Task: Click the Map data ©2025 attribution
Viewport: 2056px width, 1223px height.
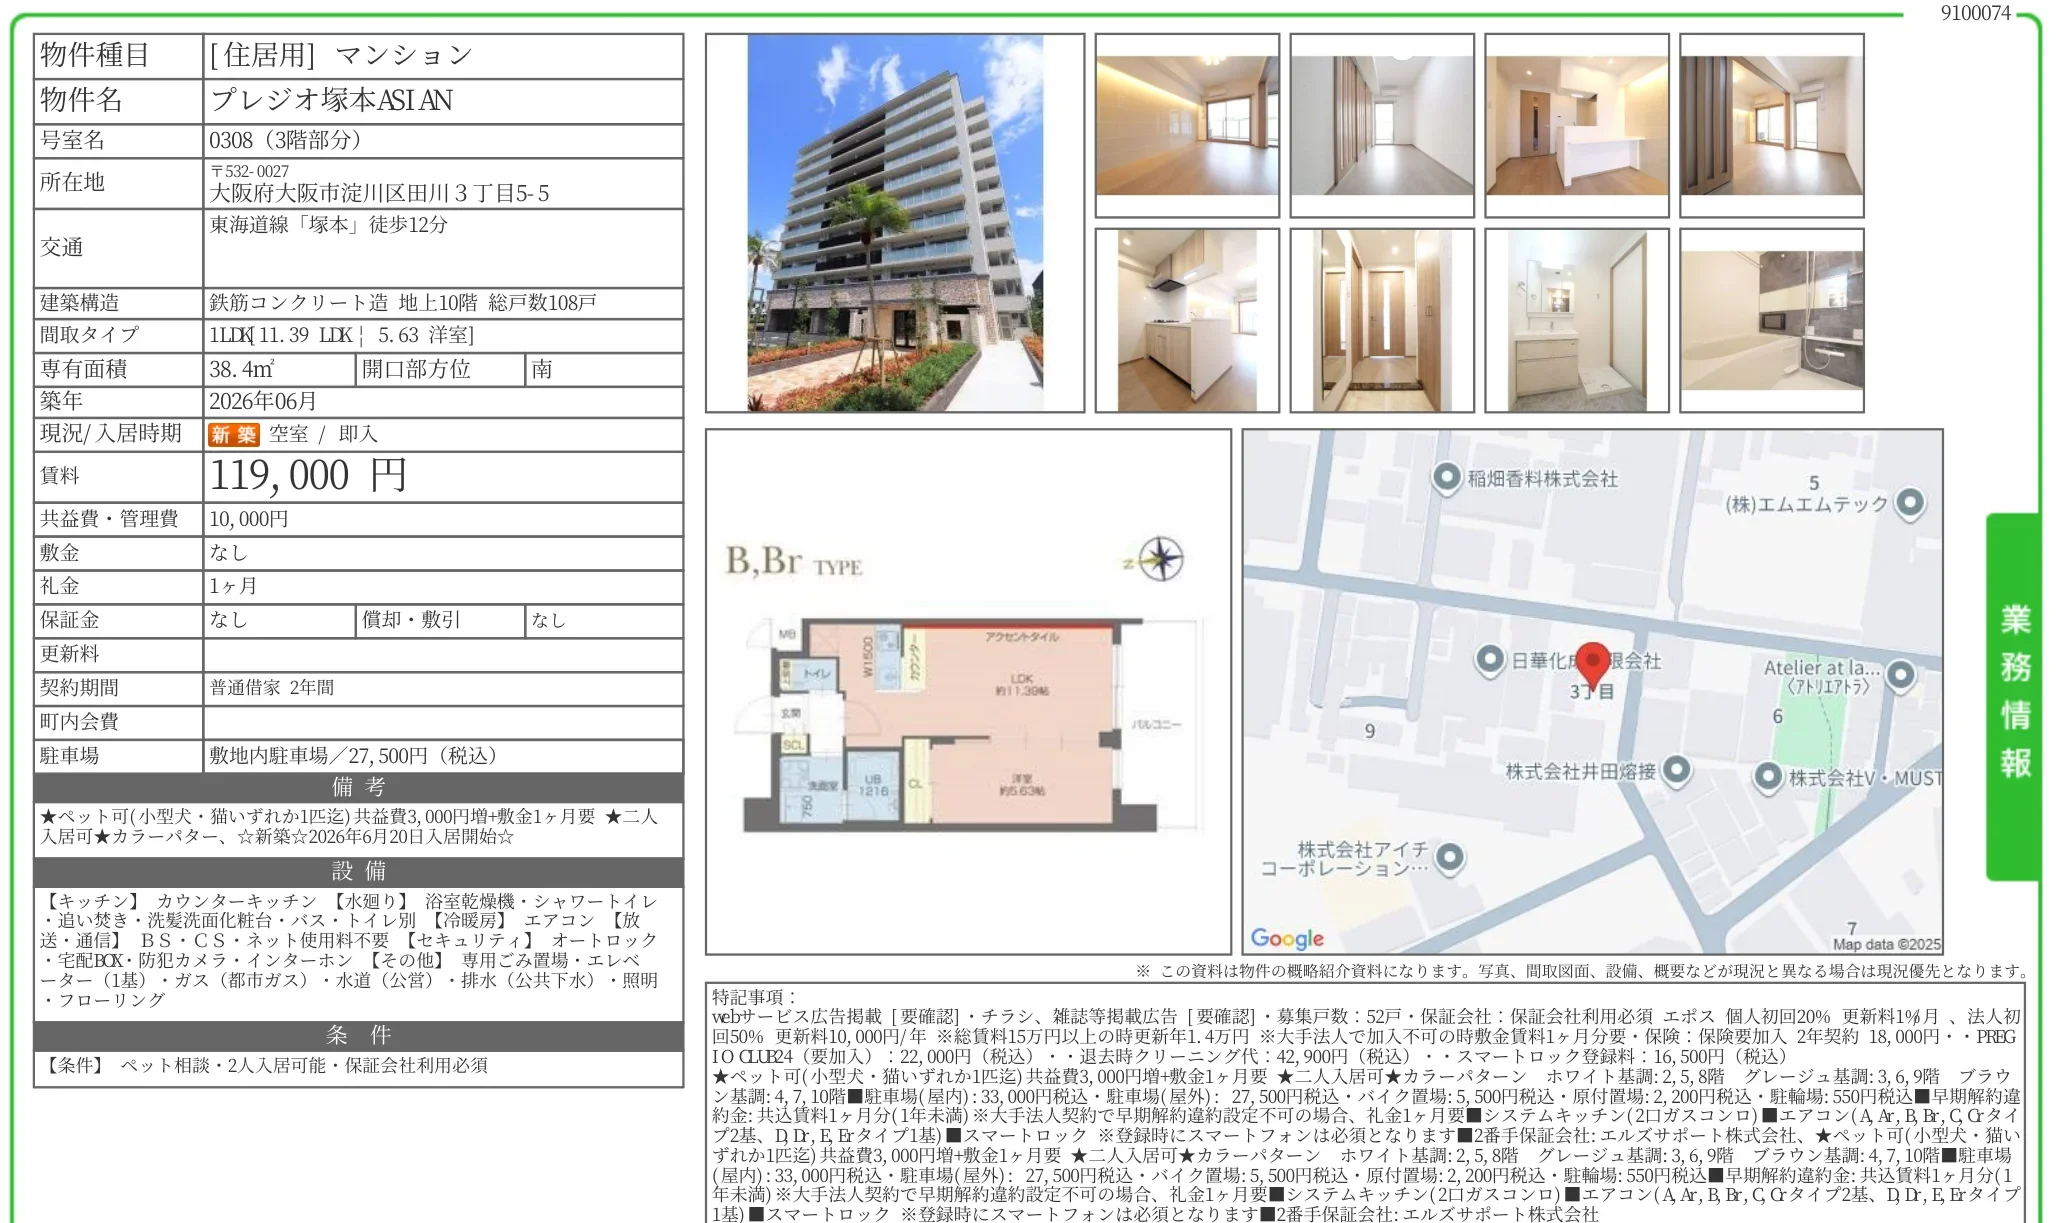Action: point(1886,944)
